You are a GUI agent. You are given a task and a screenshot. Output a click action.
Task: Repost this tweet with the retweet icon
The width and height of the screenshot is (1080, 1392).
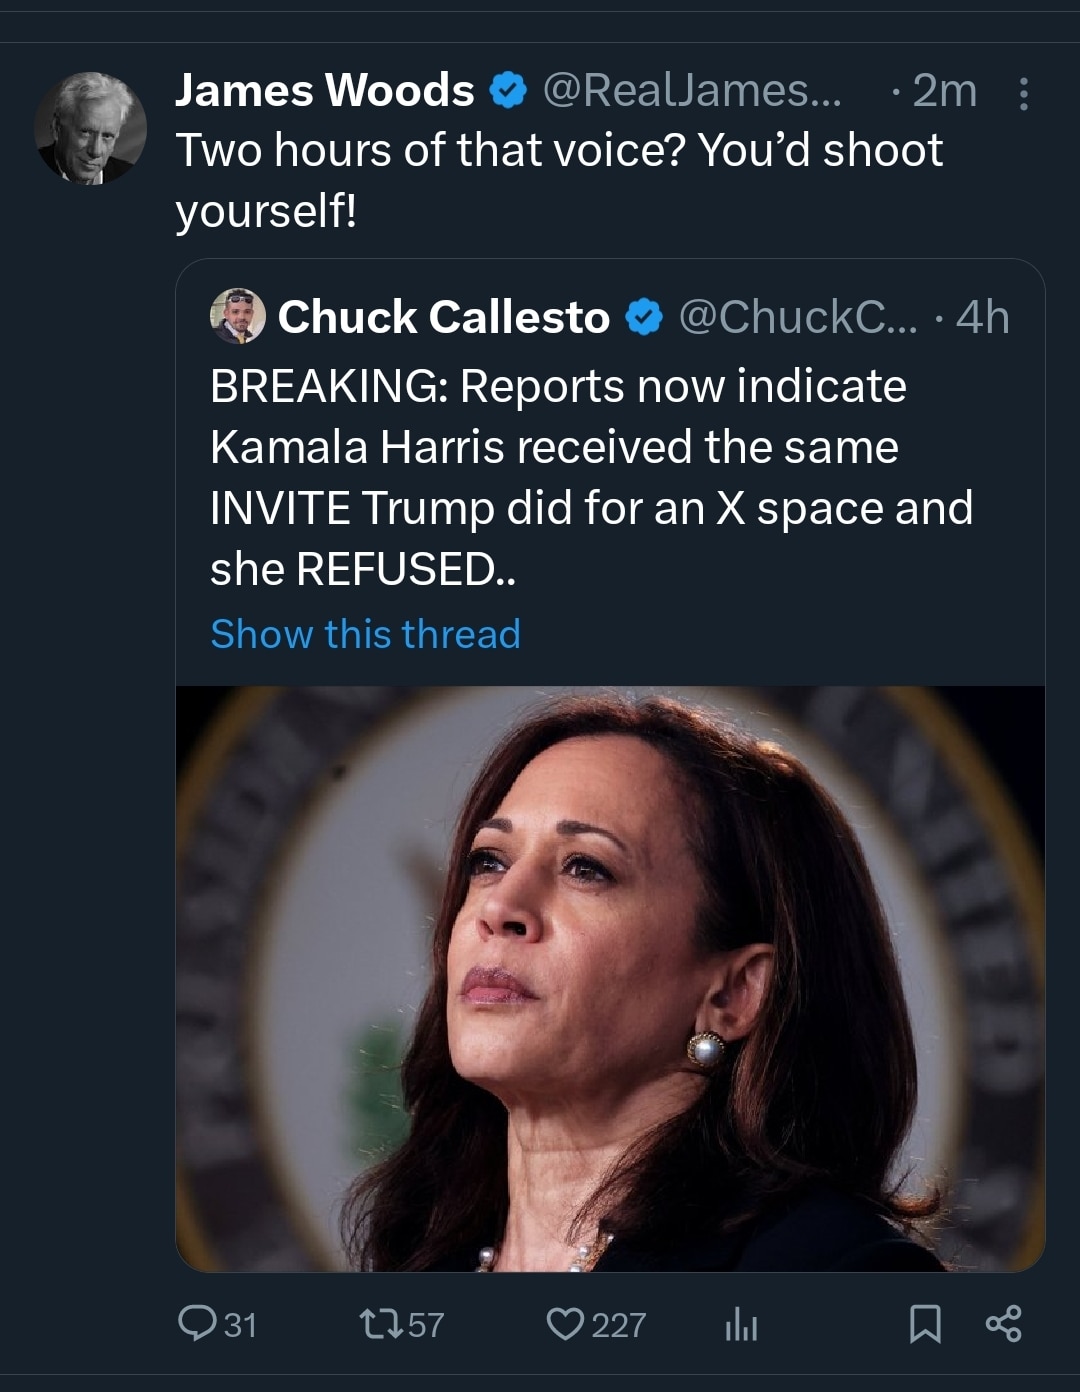tap(380, 1324)
